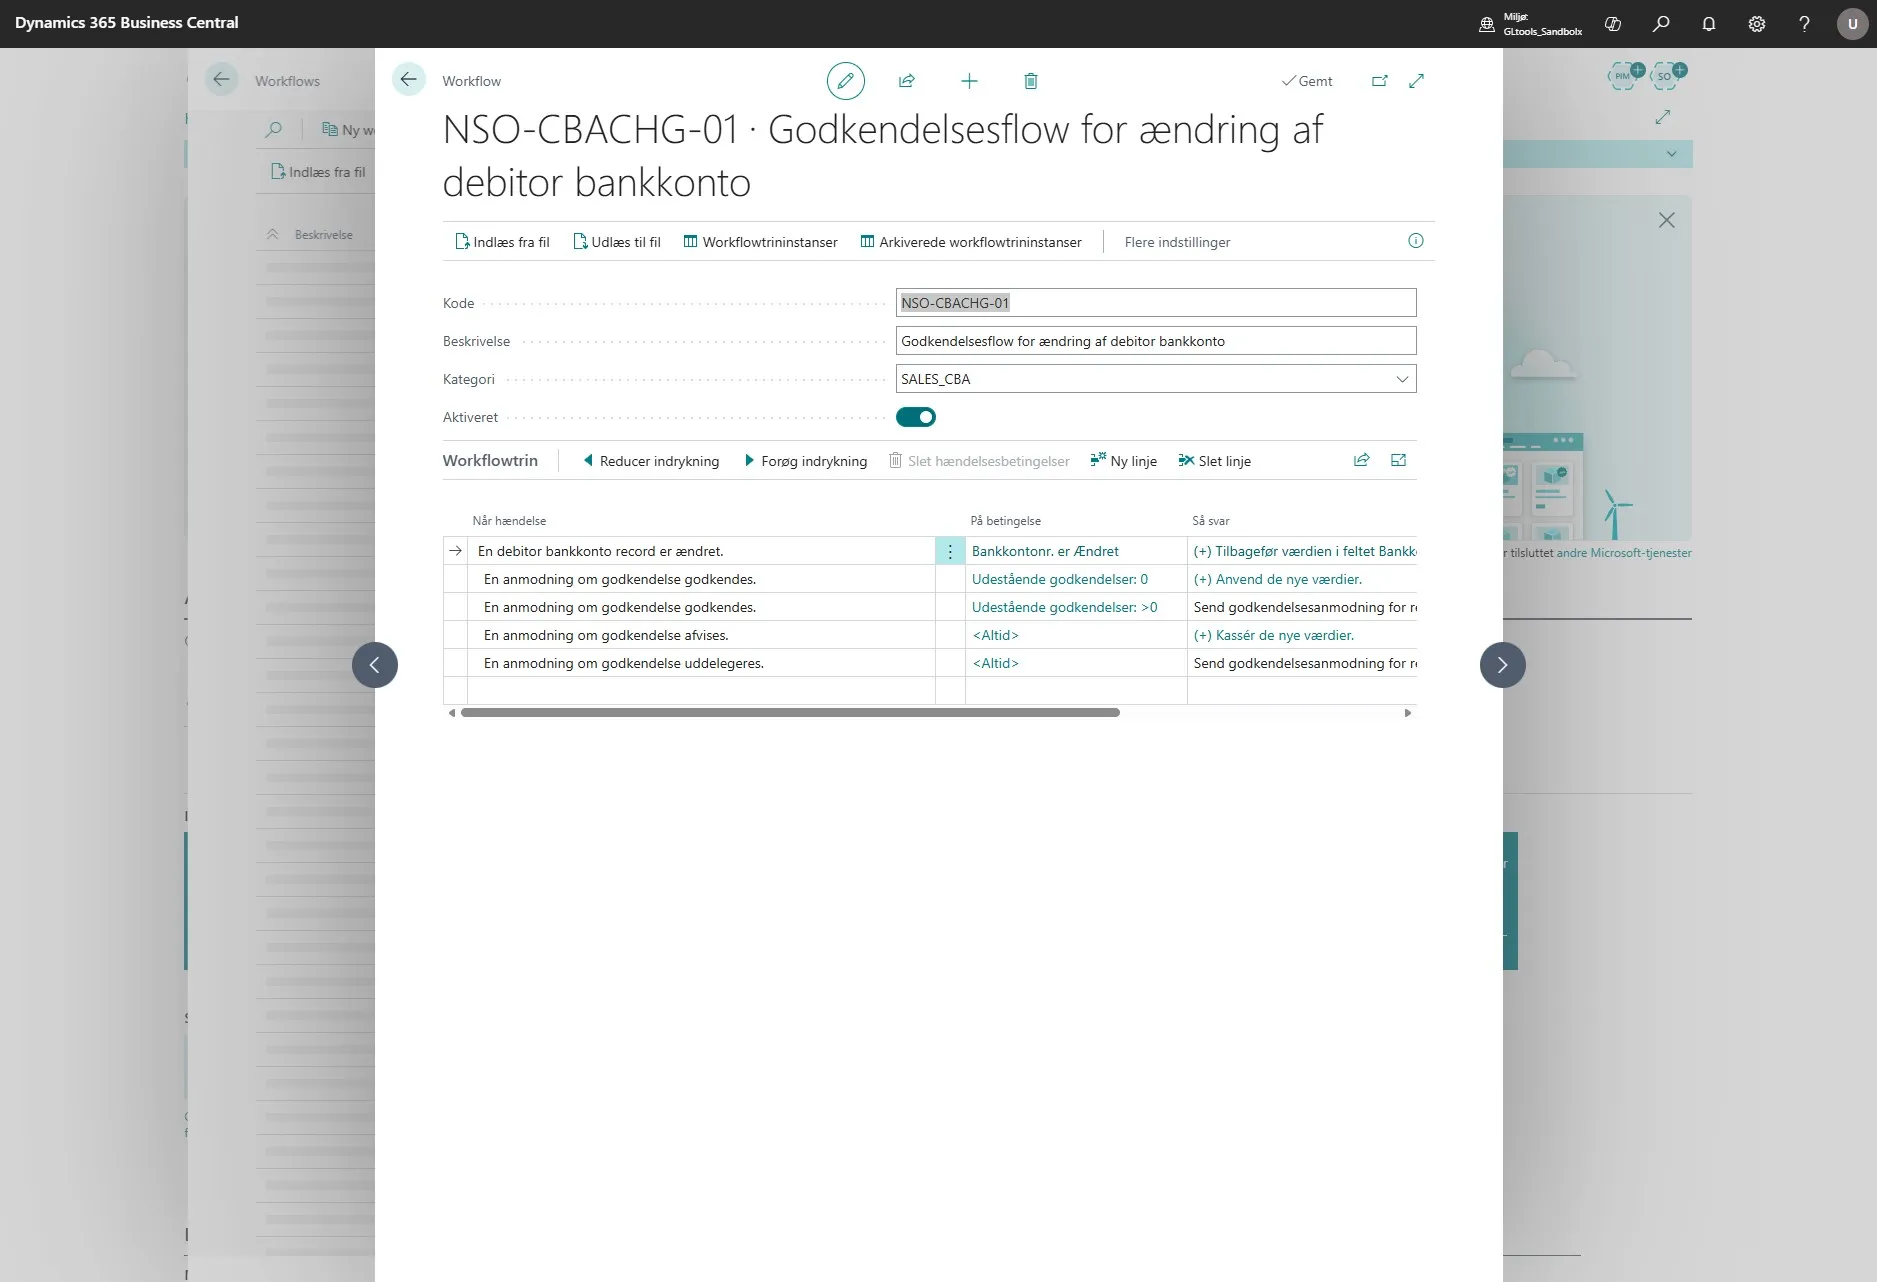Open help question mark

pyautogui.click(x=1805, y=24)
